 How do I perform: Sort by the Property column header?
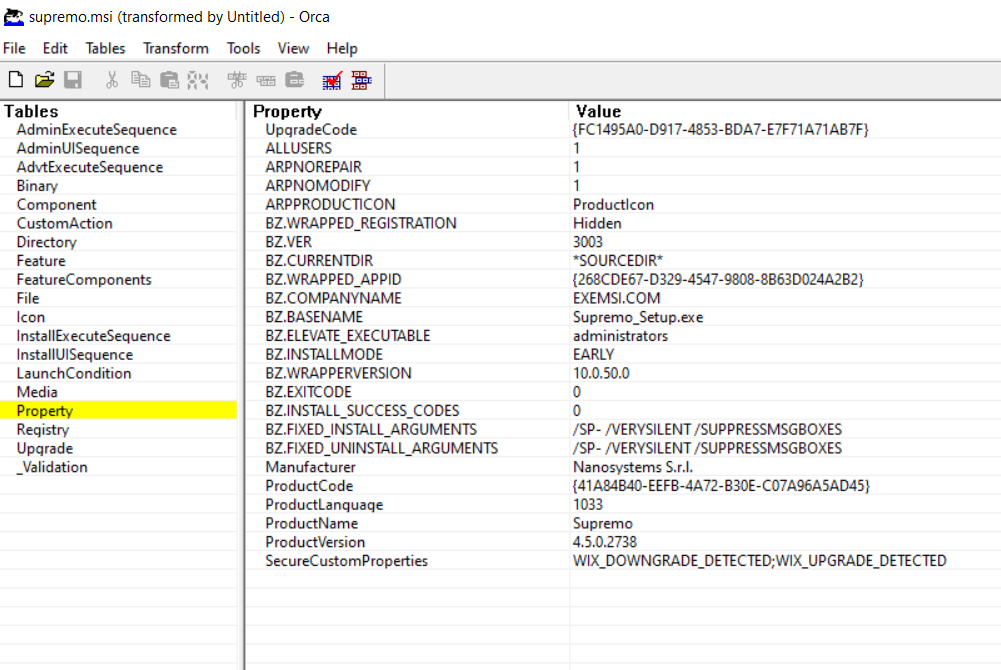pyautogui.click(x=287, y=111)
